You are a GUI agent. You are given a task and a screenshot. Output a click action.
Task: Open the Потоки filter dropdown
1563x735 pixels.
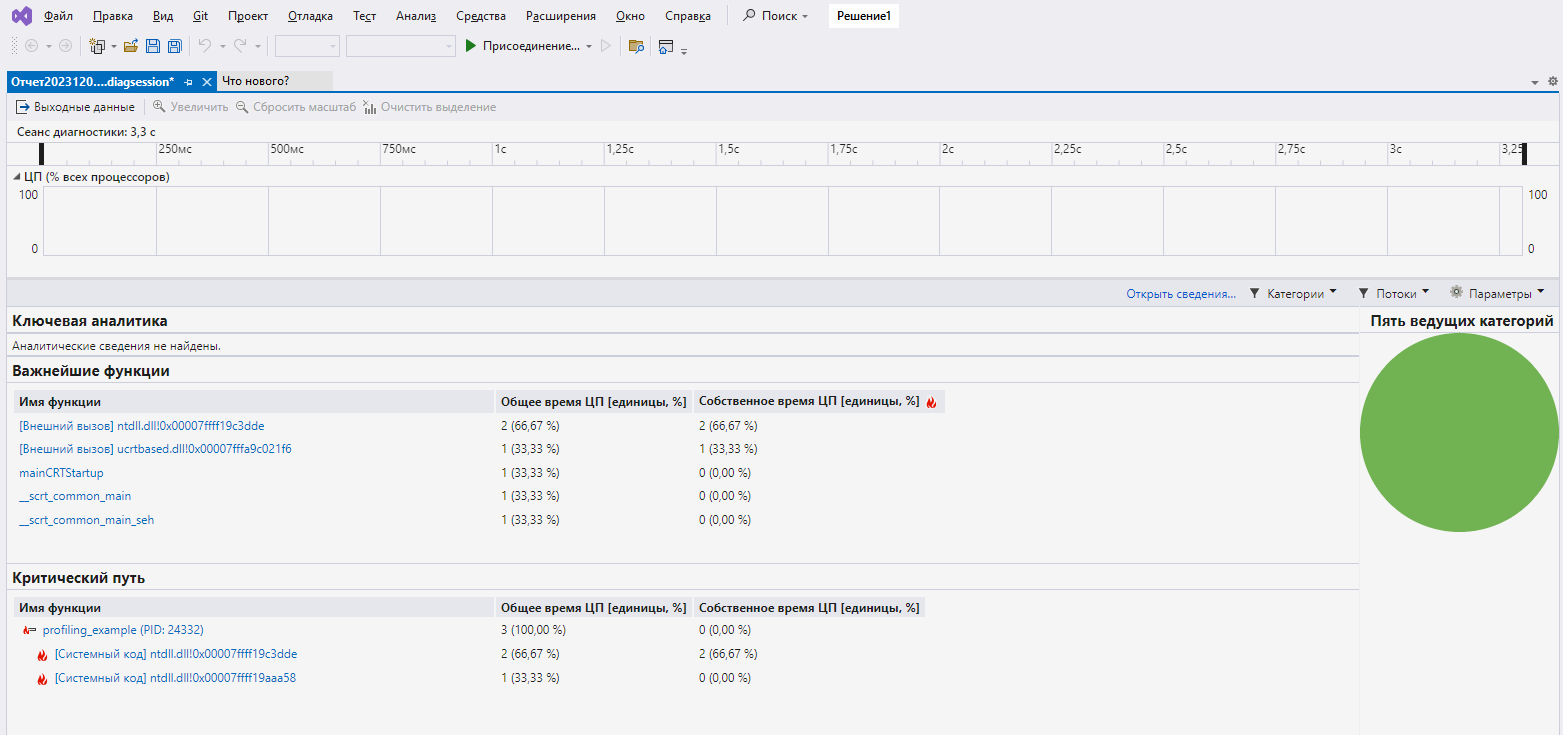click(1393, 293)
